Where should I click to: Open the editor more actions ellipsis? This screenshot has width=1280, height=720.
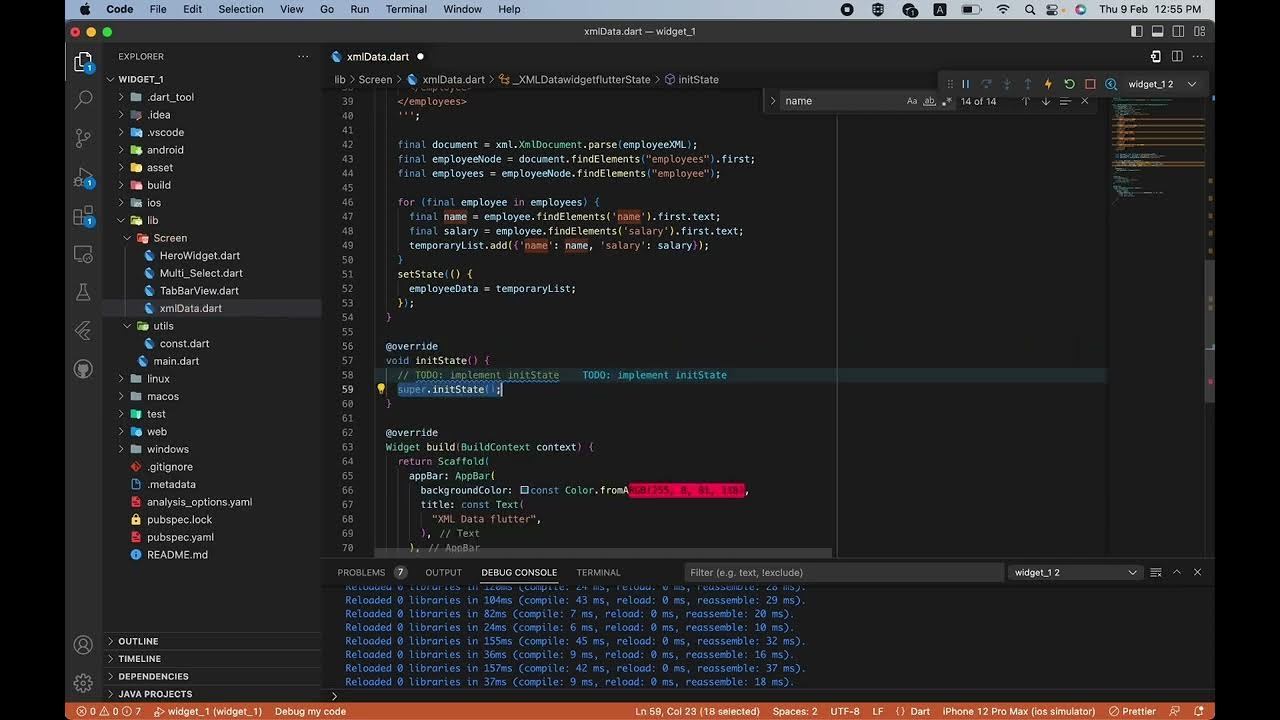[x=1198, y=57]
